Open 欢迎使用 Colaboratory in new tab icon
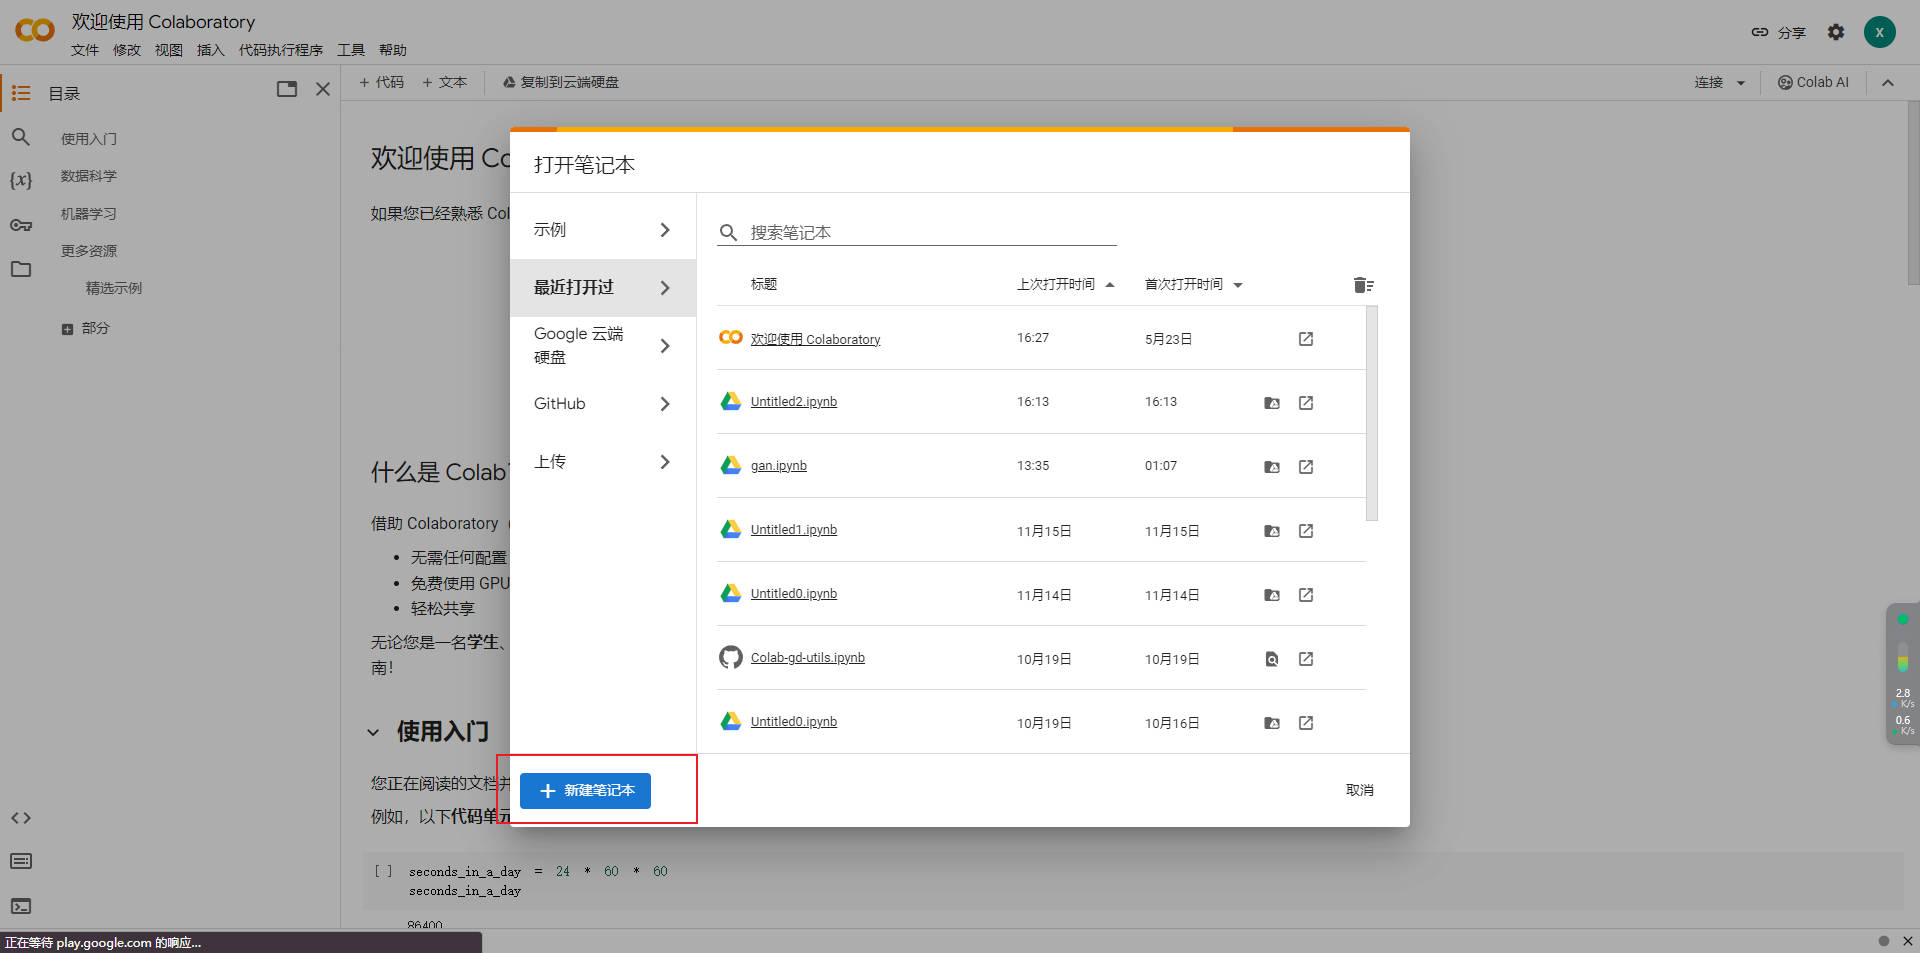 tap(1306, 339)
